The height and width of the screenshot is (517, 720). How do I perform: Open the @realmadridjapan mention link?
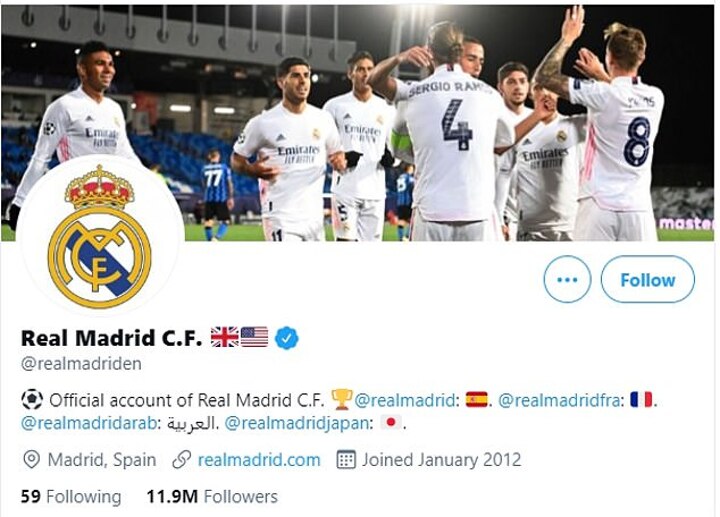296,423
